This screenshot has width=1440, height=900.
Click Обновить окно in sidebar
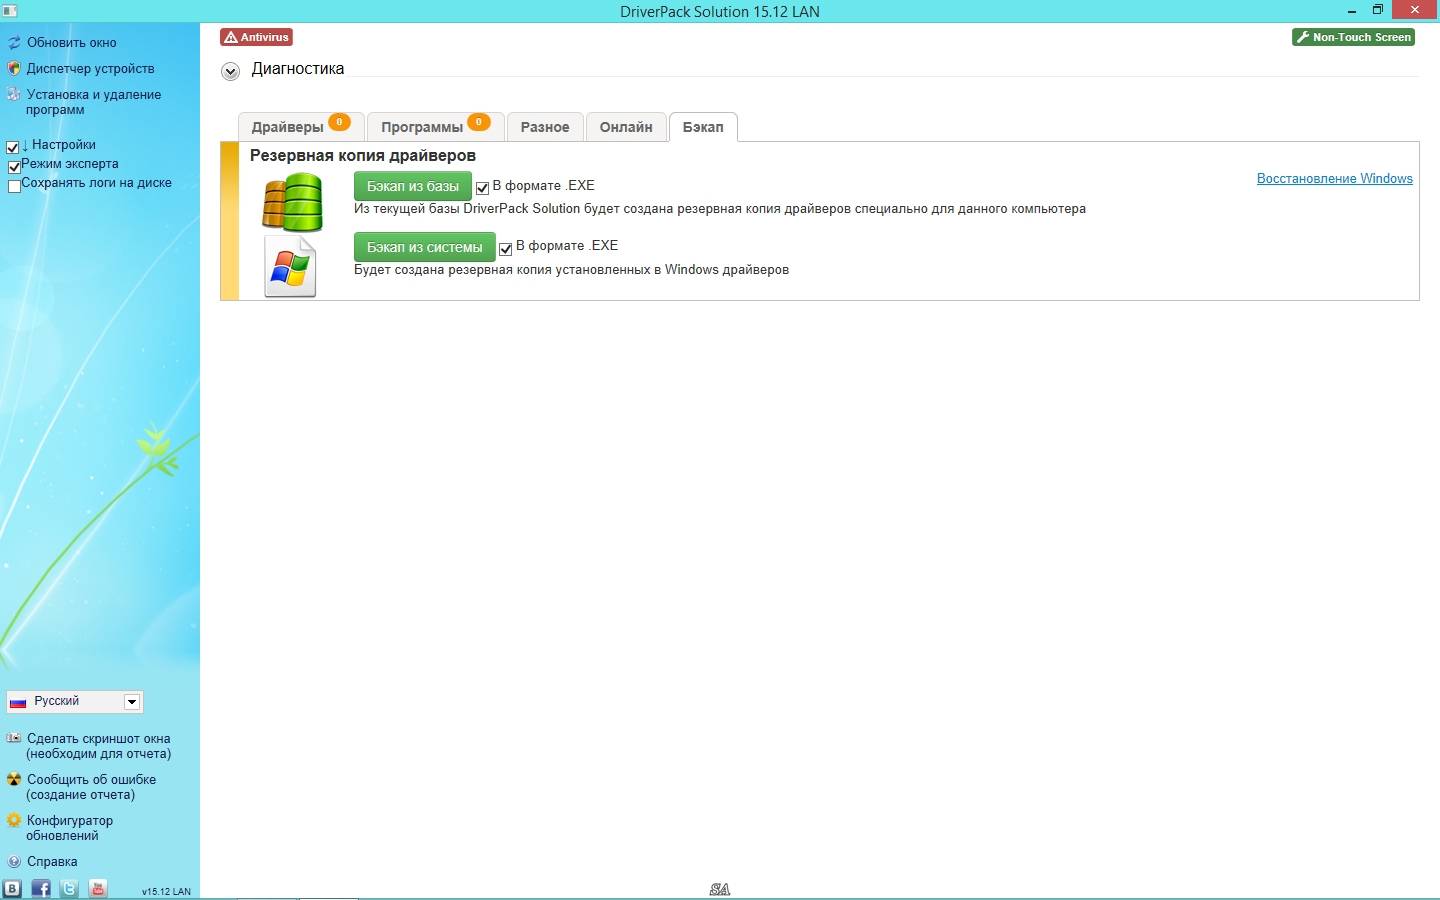coord(72,43)
